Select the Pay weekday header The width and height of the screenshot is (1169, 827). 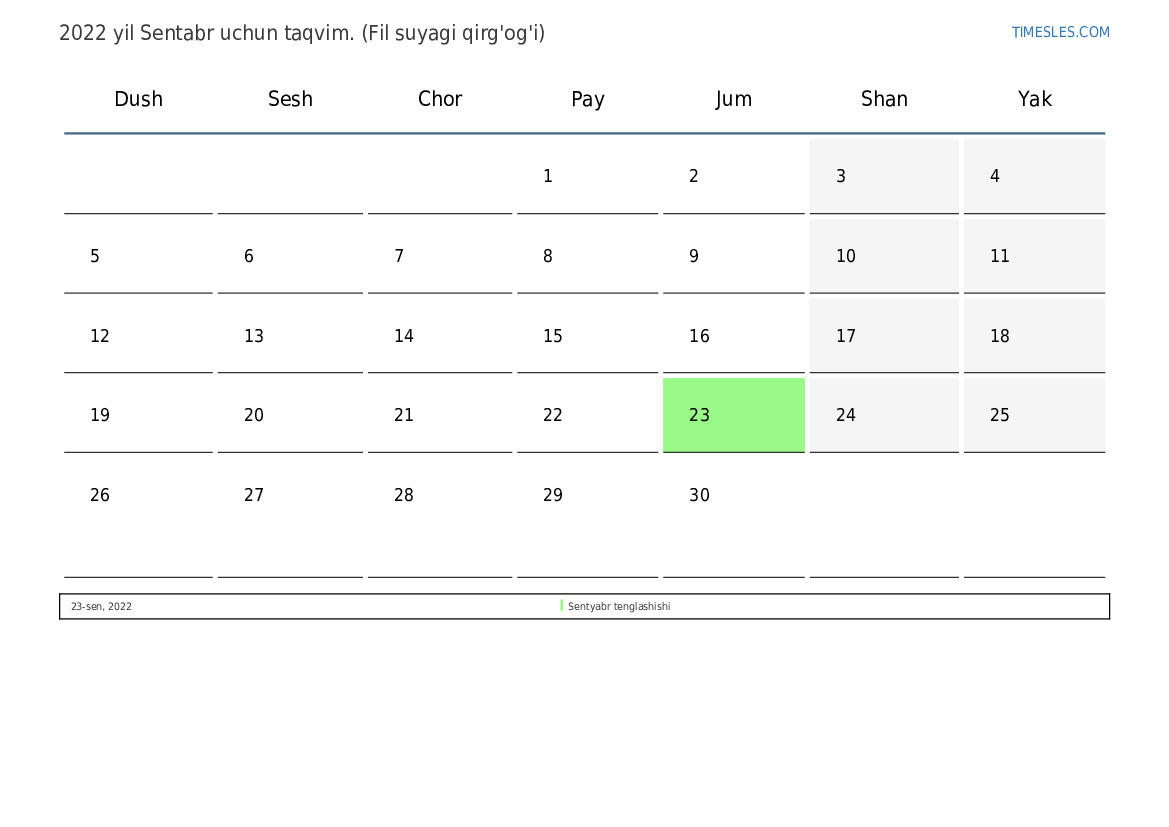pos(587,99)
